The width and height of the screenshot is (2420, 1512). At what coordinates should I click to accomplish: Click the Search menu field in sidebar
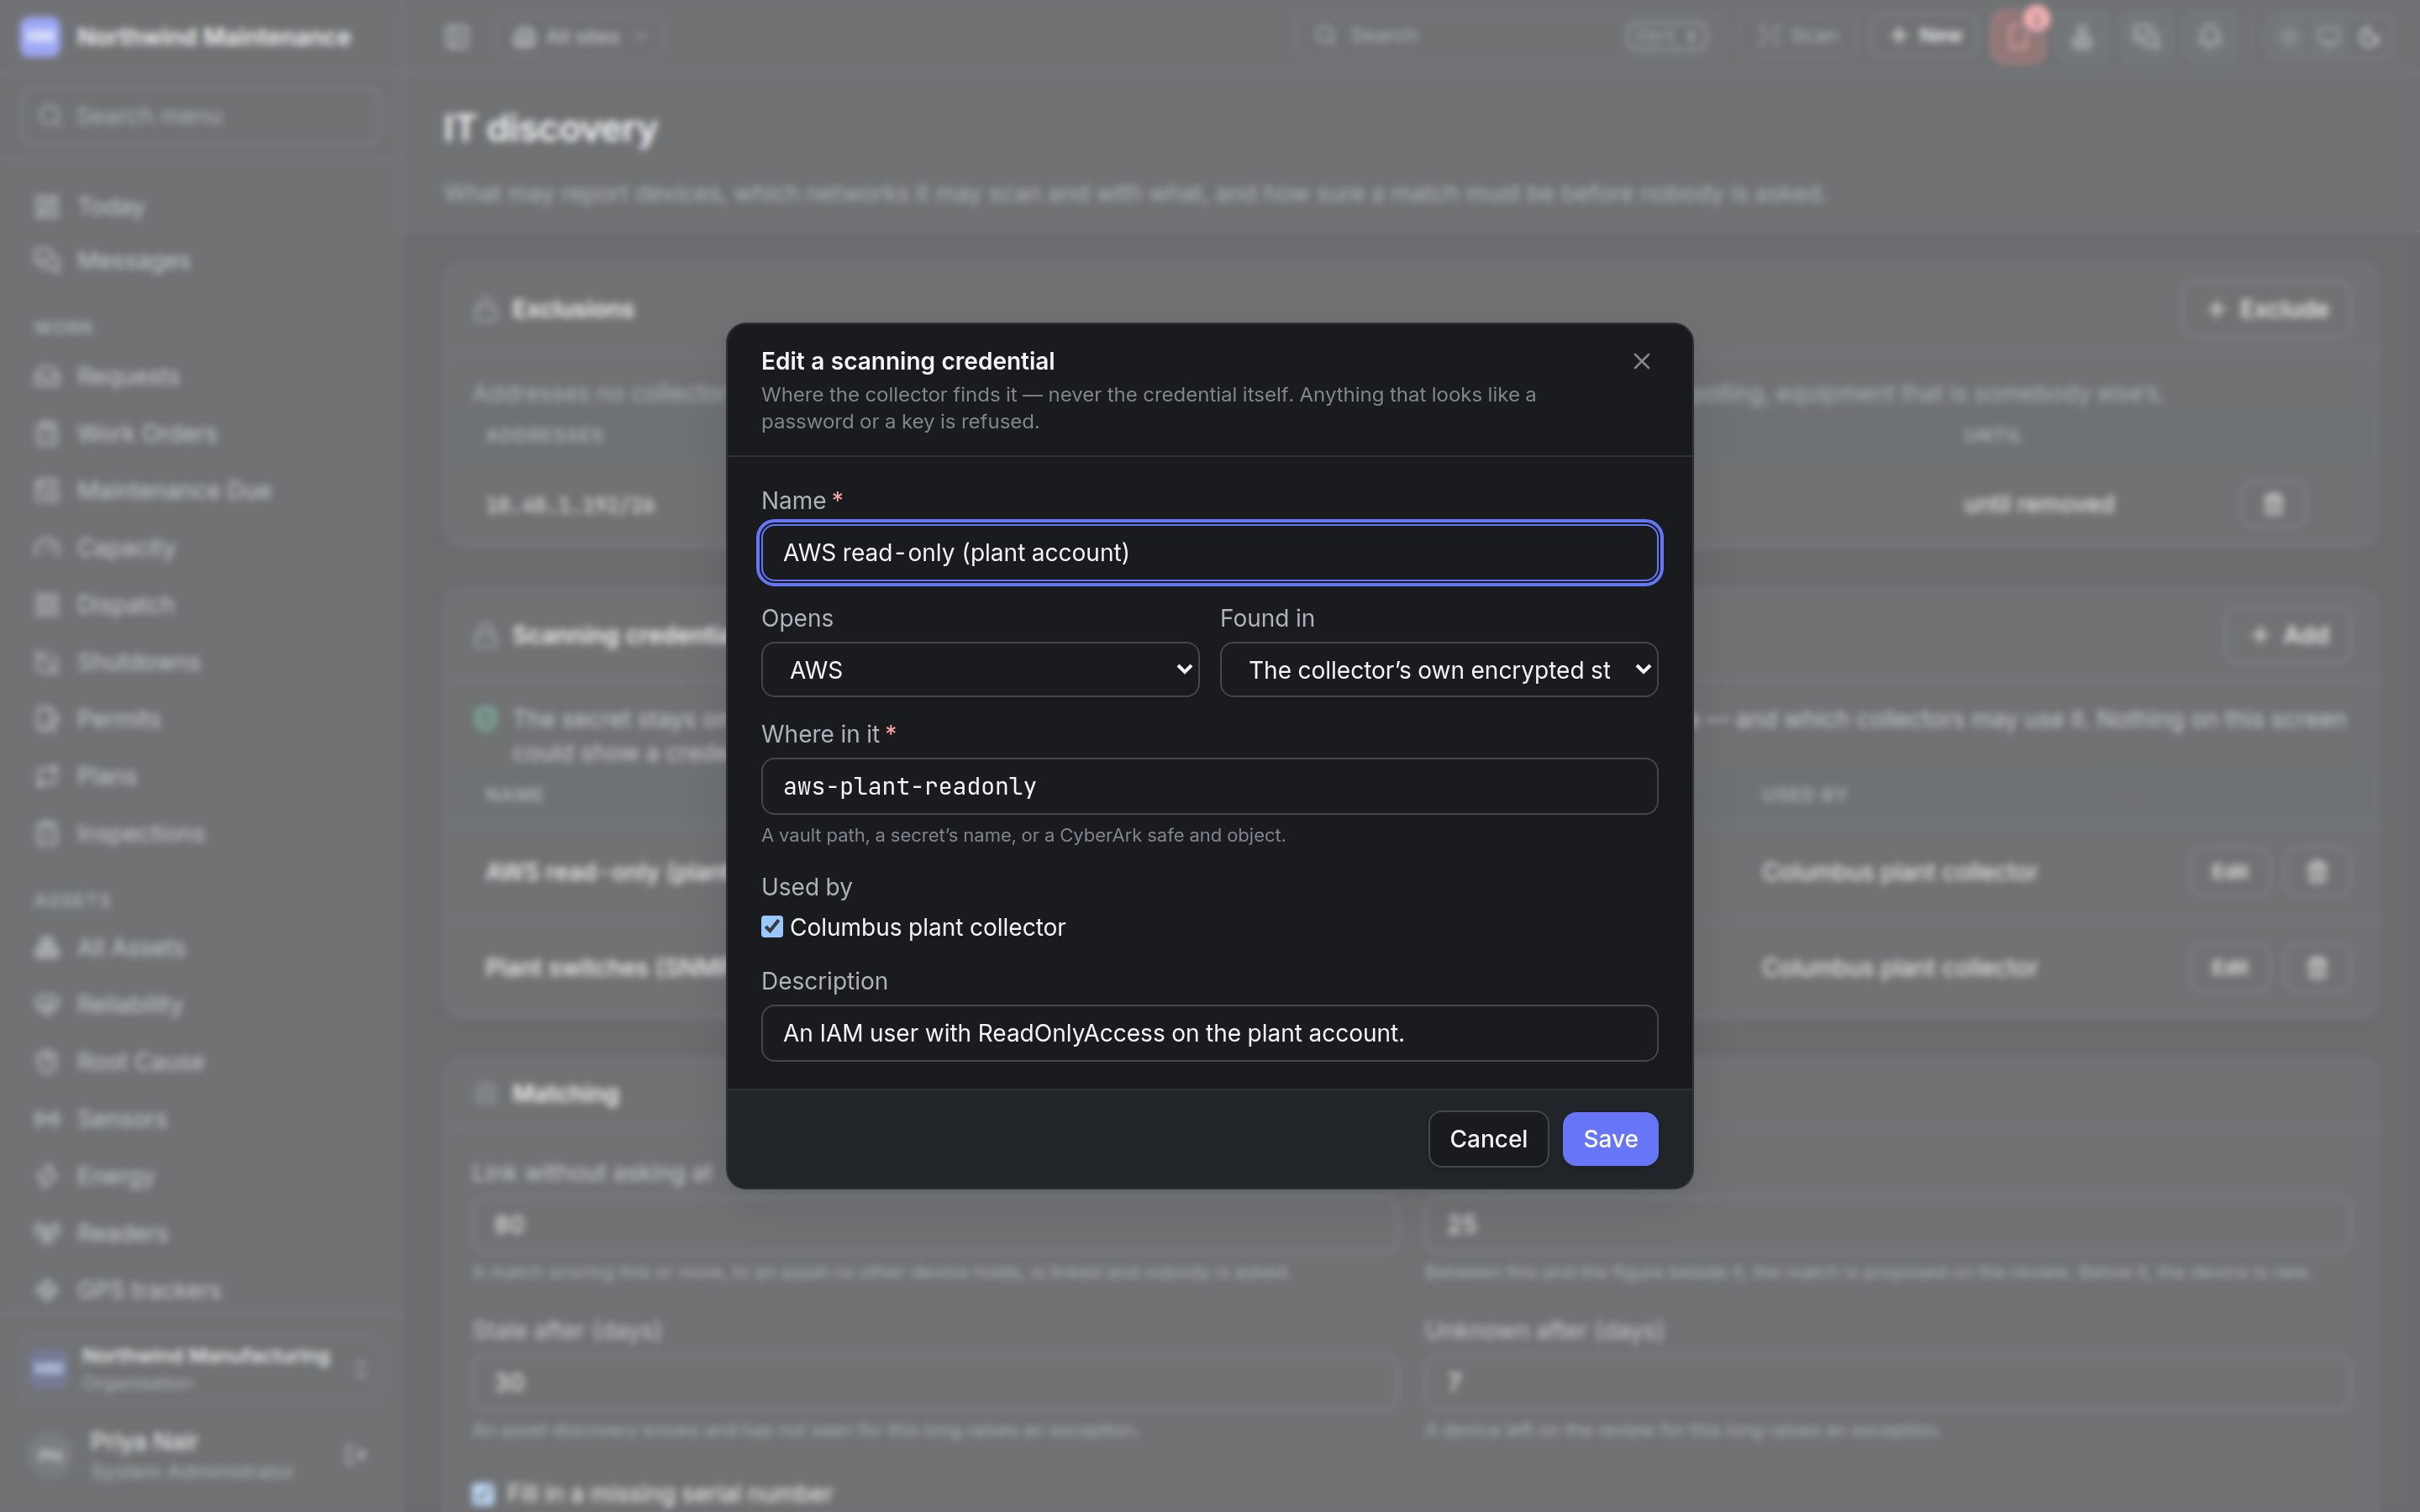coord(200,116)
